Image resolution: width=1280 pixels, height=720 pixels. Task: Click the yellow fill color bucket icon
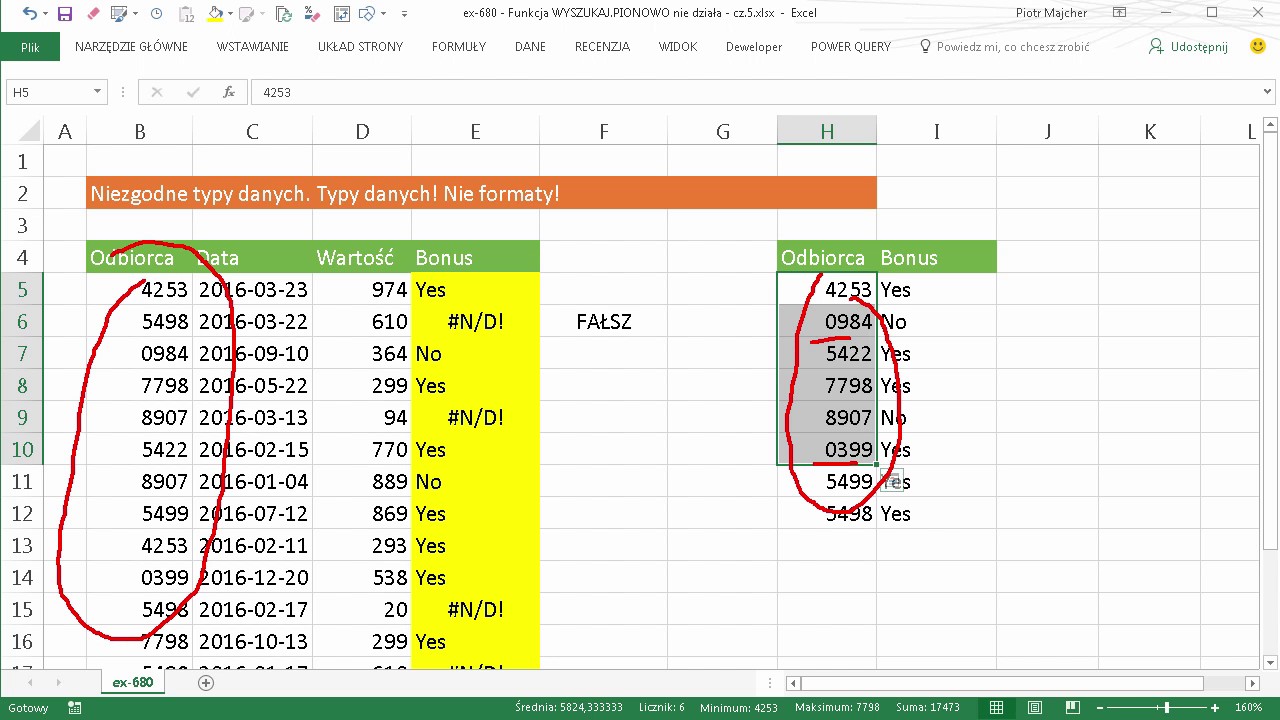point(215,14)
